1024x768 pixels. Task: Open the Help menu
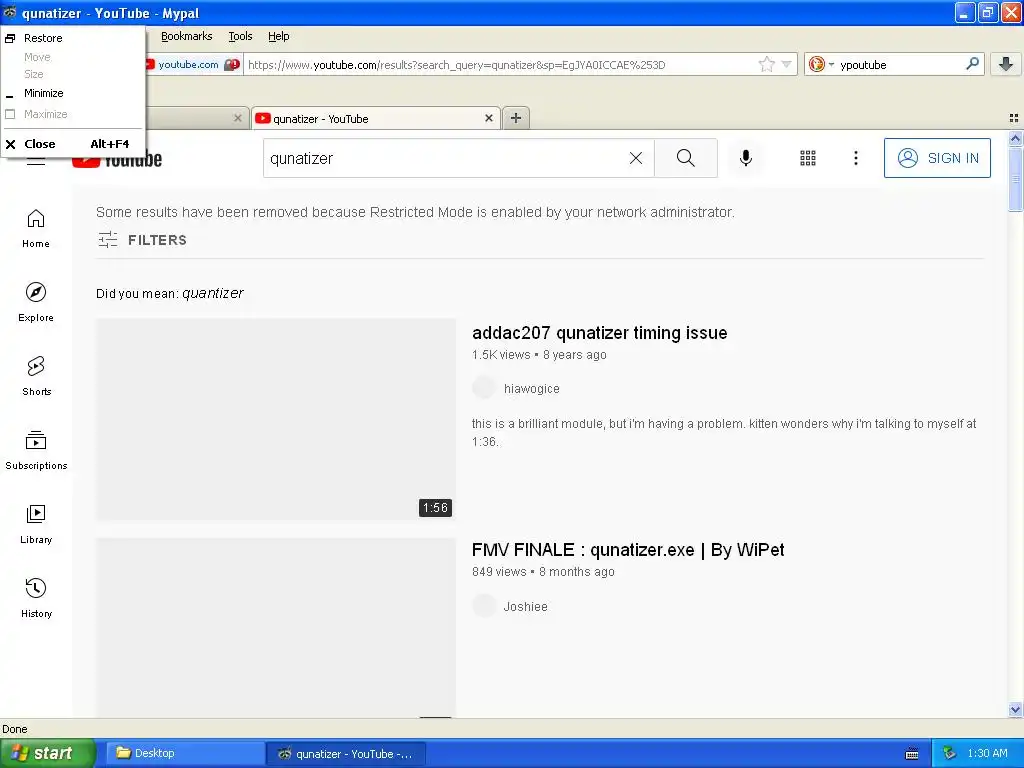pyautogui.click(x=278, y=37)
